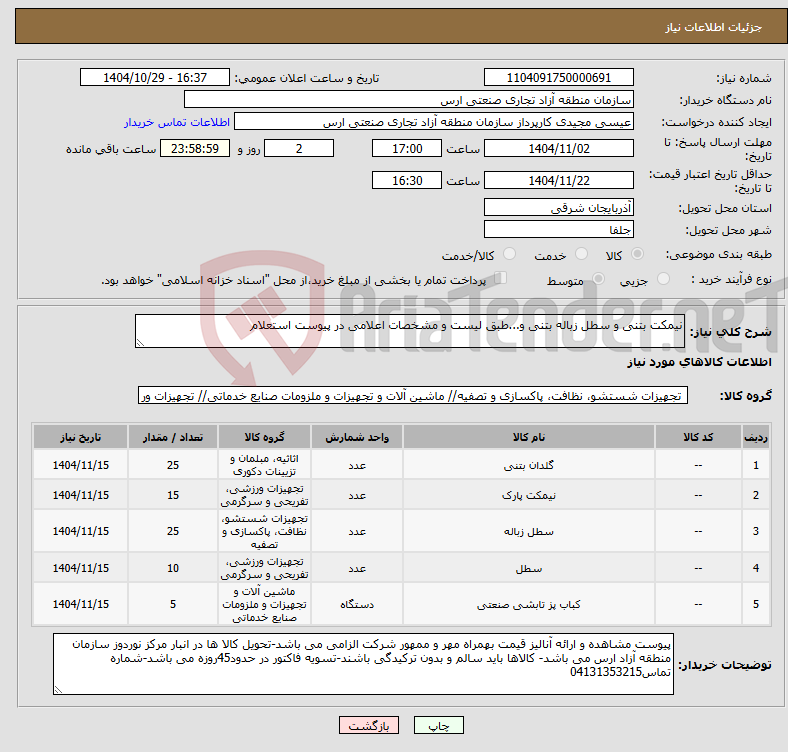Click the item name گلدان بتنی
The image size is (788, 752).
[x=529, y=465]
